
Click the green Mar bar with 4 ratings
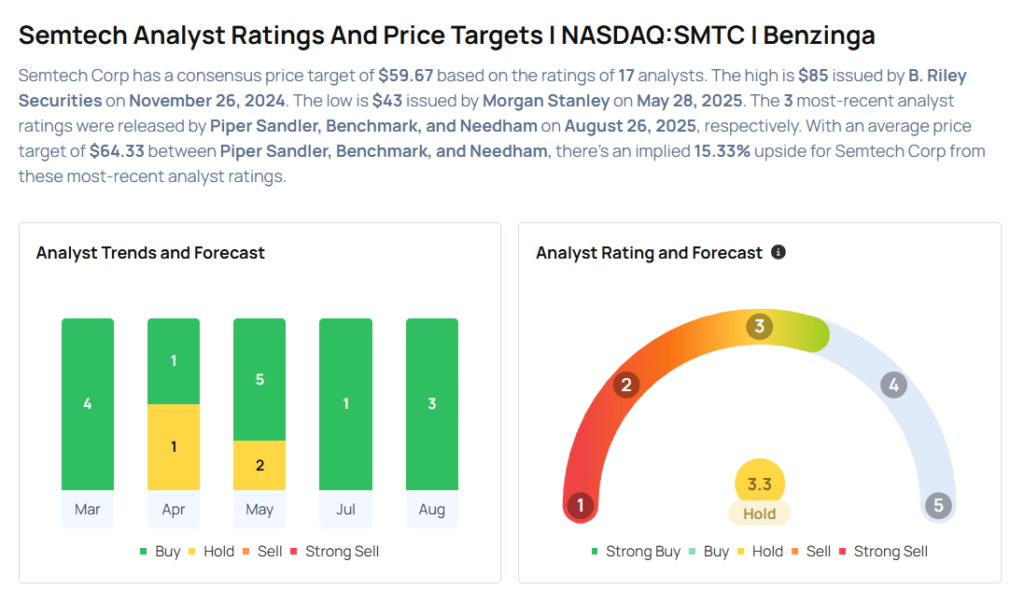point(87,404)
